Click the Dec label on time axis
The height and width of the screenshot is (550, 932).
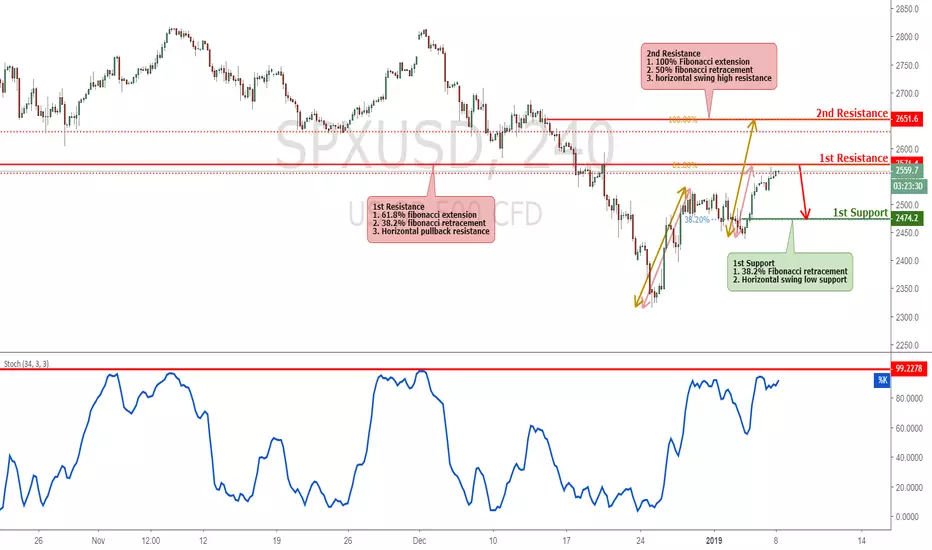pyautogui.click(x=419, y=540)
